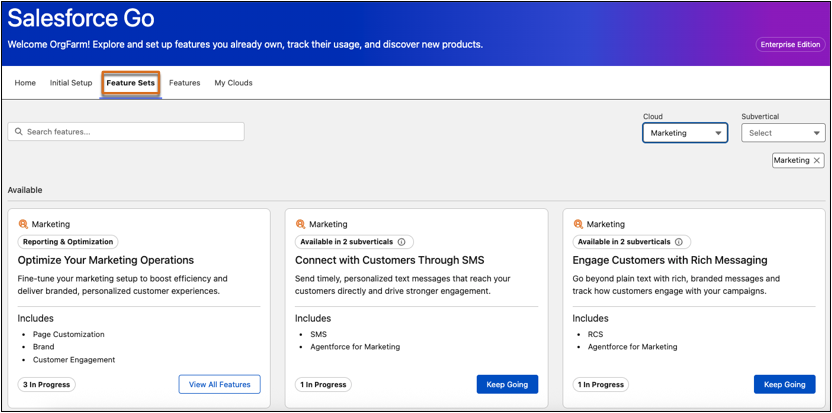
Task: Click the Optimize Your Marketing Operations title
Action: tap(106, 260)
